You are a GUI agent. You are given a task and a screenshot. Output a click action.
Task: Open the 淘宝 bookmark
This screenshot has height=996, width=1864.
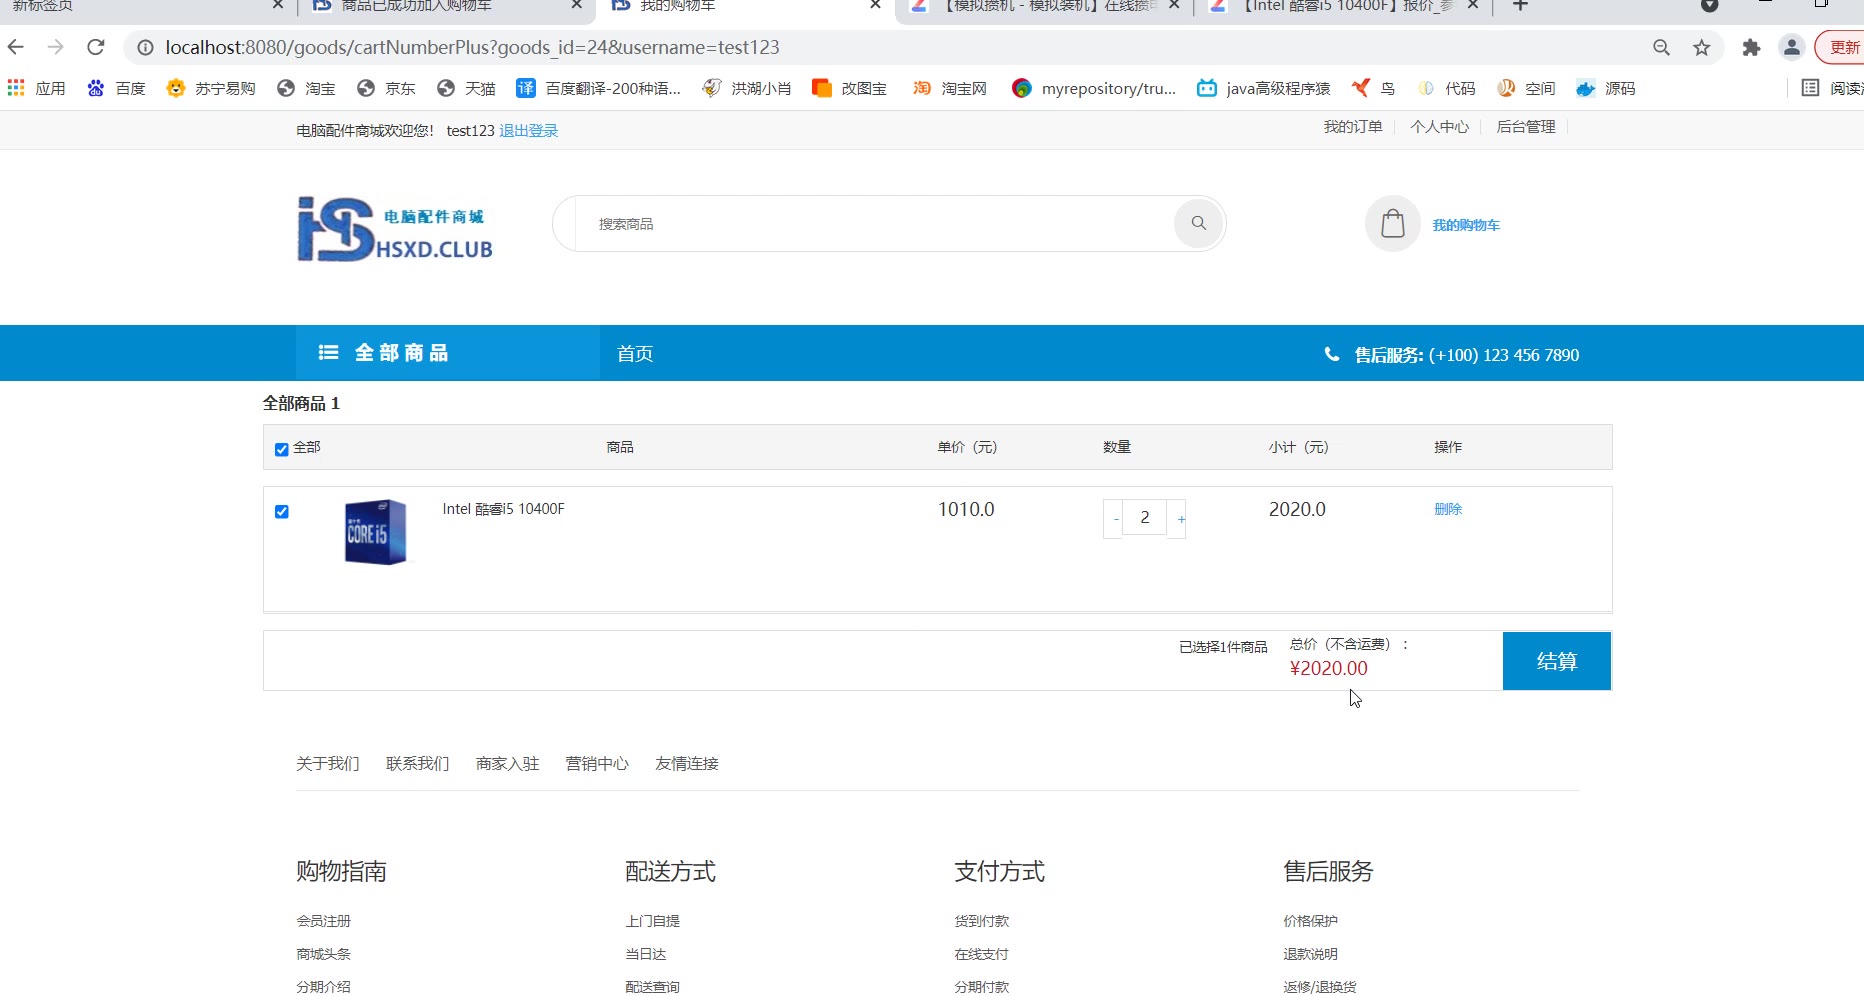[x=306, y=88]
